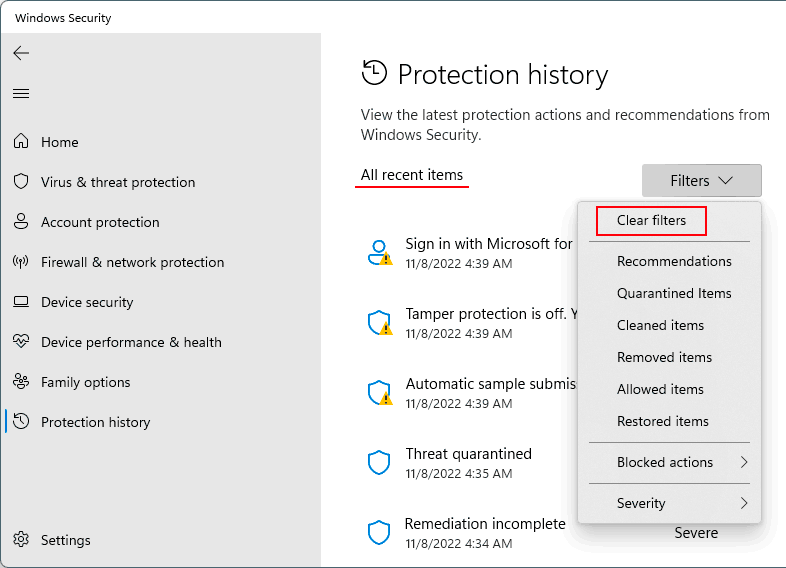Click the Virus & threat protection shield icon
The image size is (786, 568).
(x=21, y=181)
